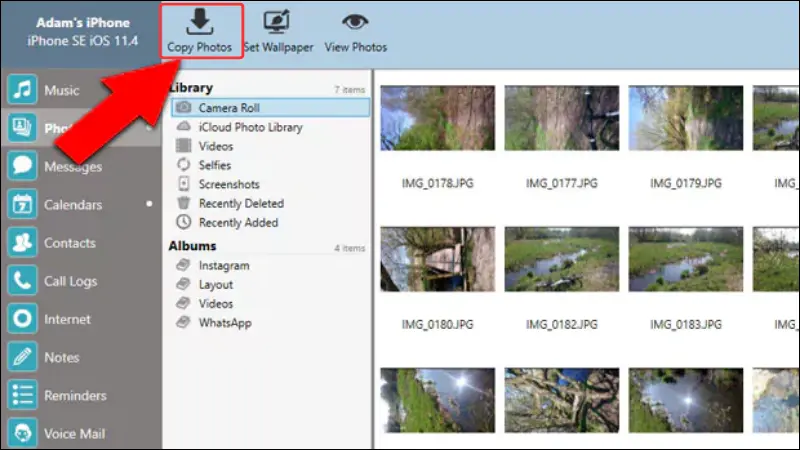Open the Recently Deleted label
The height and width of the screenshot is (450, 800).
(241, 203)
